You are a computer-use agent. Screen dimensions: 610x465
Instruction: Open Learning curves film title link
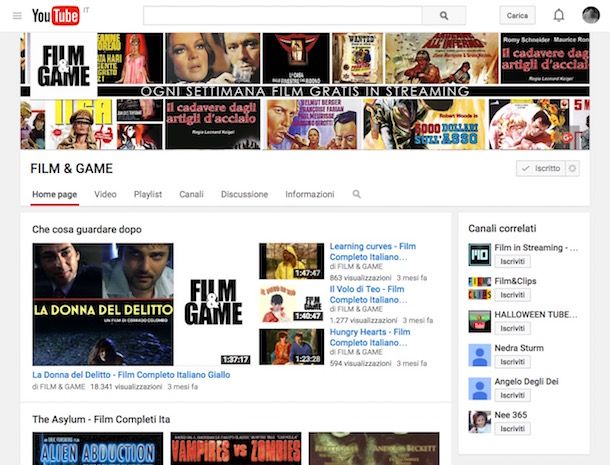click(373, 251)
